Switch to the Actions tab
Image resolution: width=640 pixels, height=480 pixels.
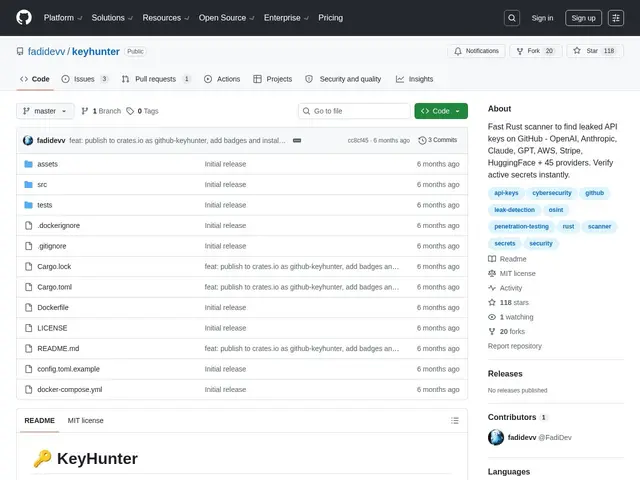(x=222, y=79)
